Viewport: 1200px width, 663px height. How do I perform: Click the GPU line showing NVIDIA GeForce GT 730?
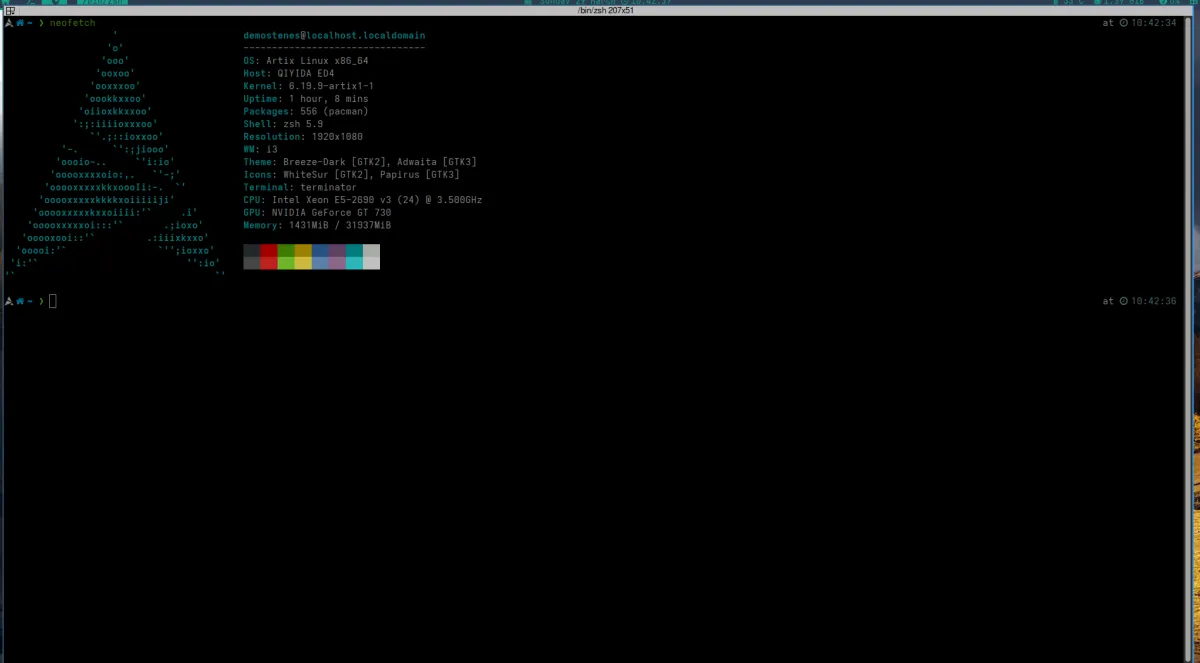click(x=317, y=212)
